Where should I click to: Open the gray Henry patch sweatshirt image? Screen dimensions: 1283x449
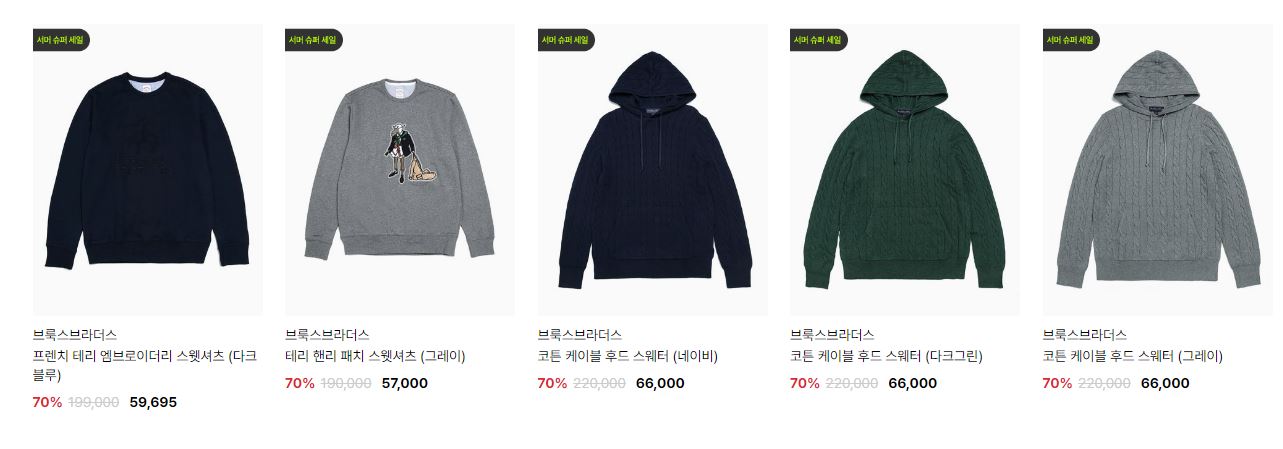pos(400,170)
